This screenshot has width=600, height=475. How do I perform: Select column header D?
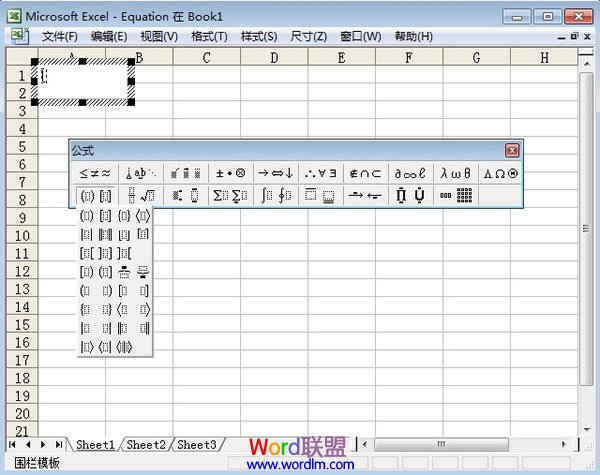pos(274,58)
